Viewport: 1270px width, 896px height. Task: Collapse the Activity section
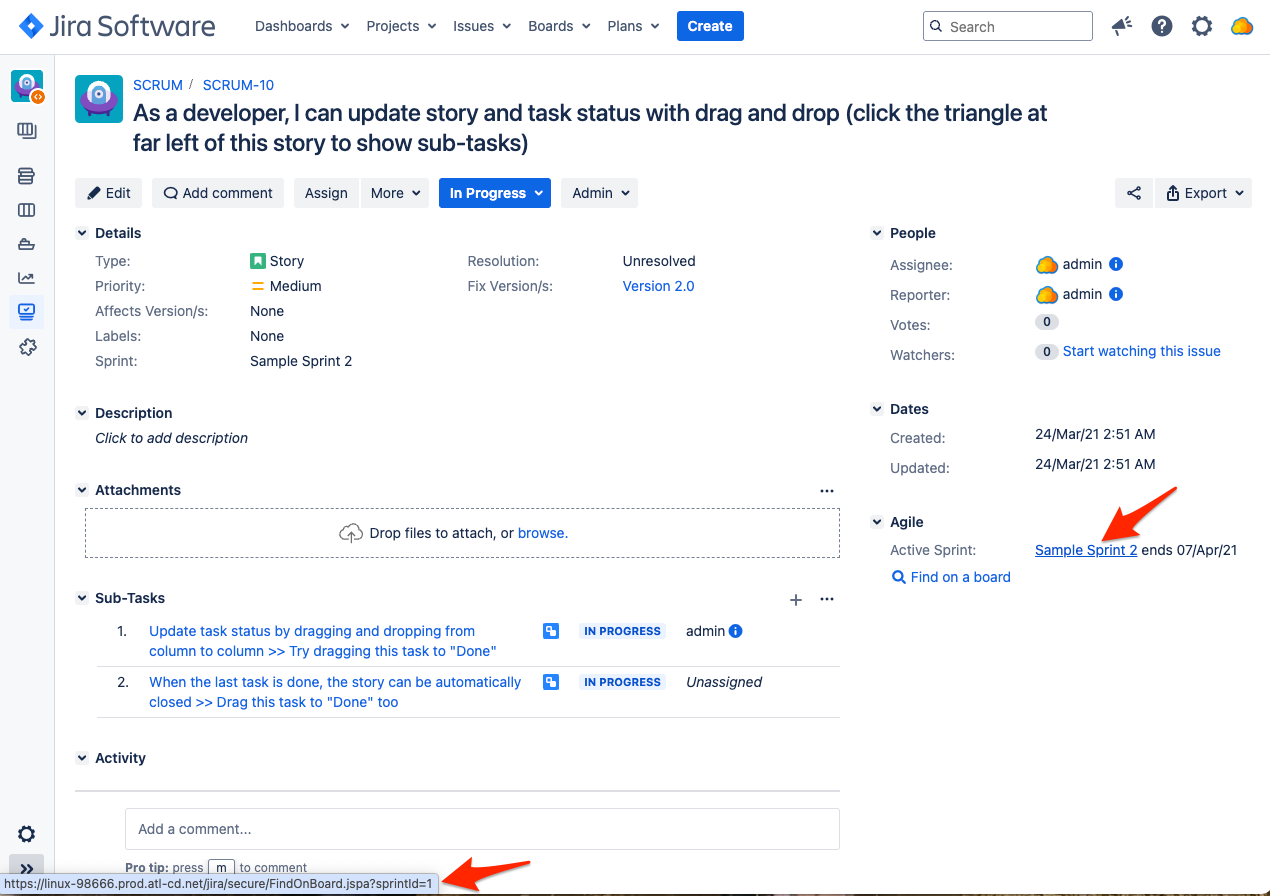(82, 758)
